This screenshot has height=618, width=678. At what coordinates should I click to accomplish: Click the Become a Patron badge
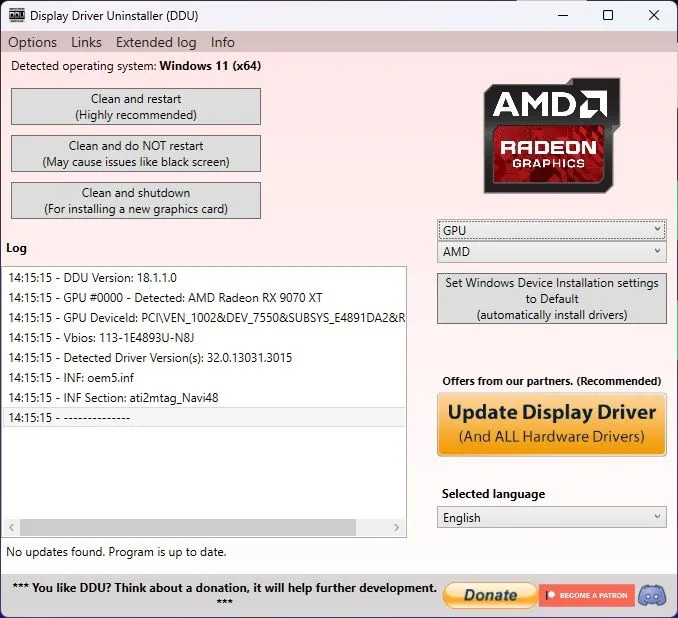(587, 596)
